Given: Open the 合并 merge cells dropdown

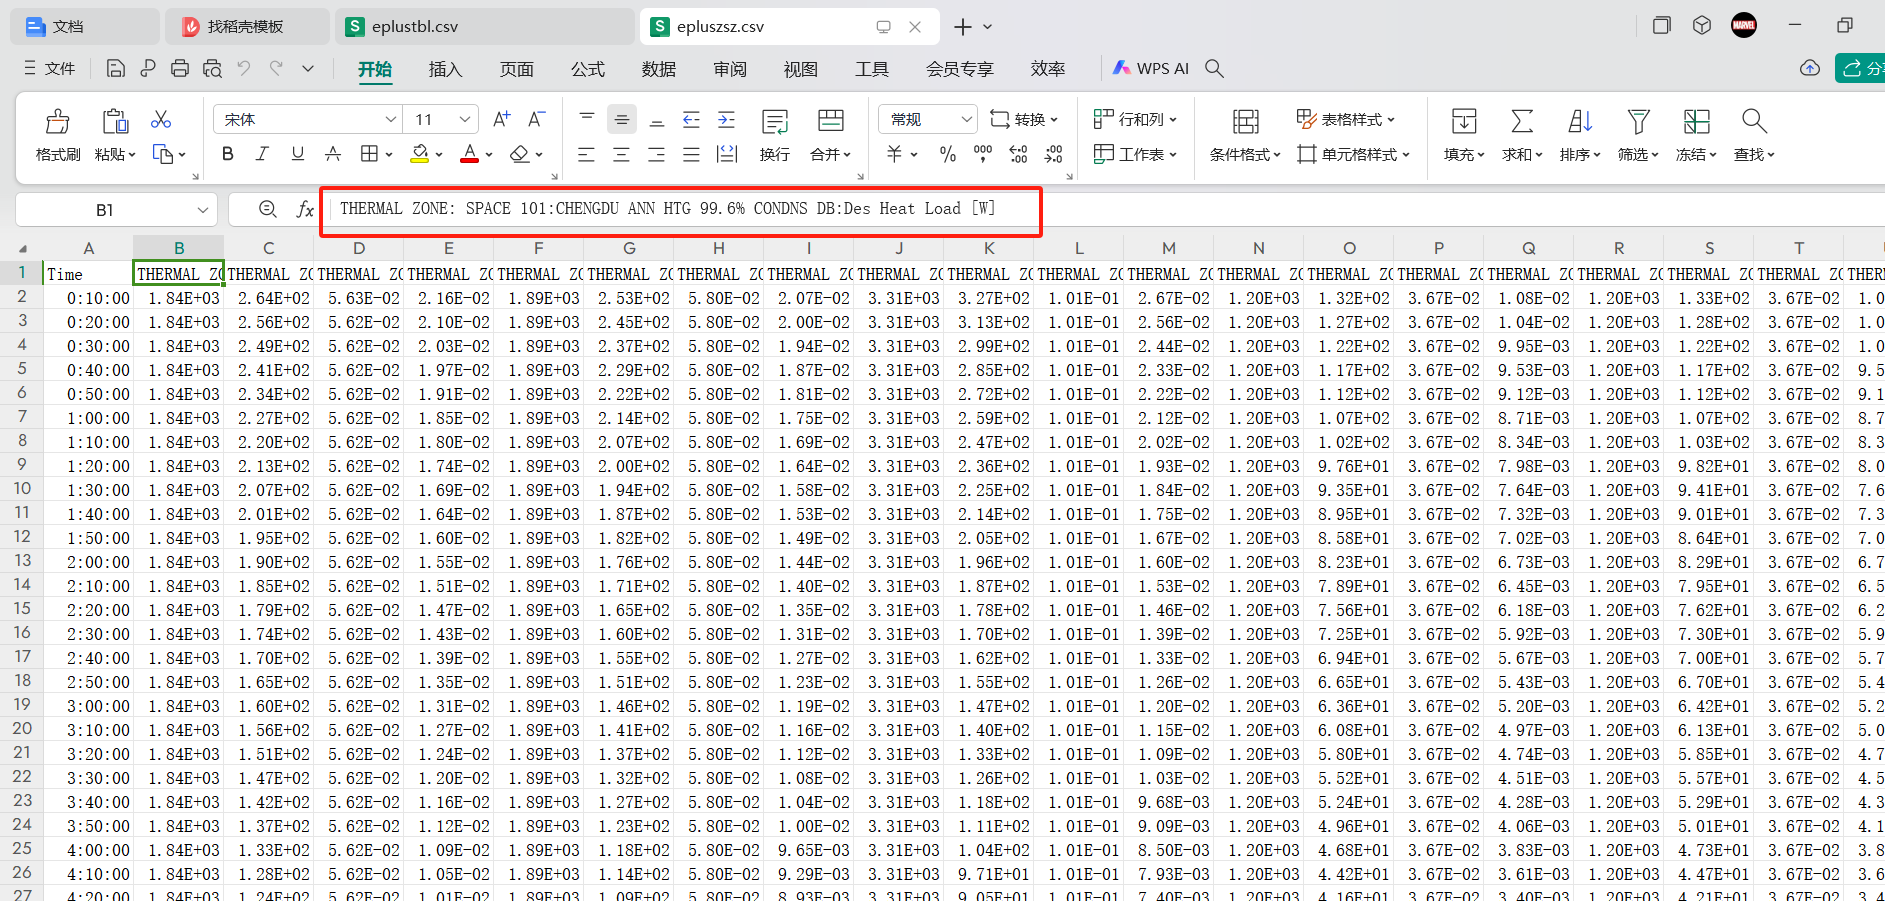Looking at the screenshot, I should pos(830,154).
